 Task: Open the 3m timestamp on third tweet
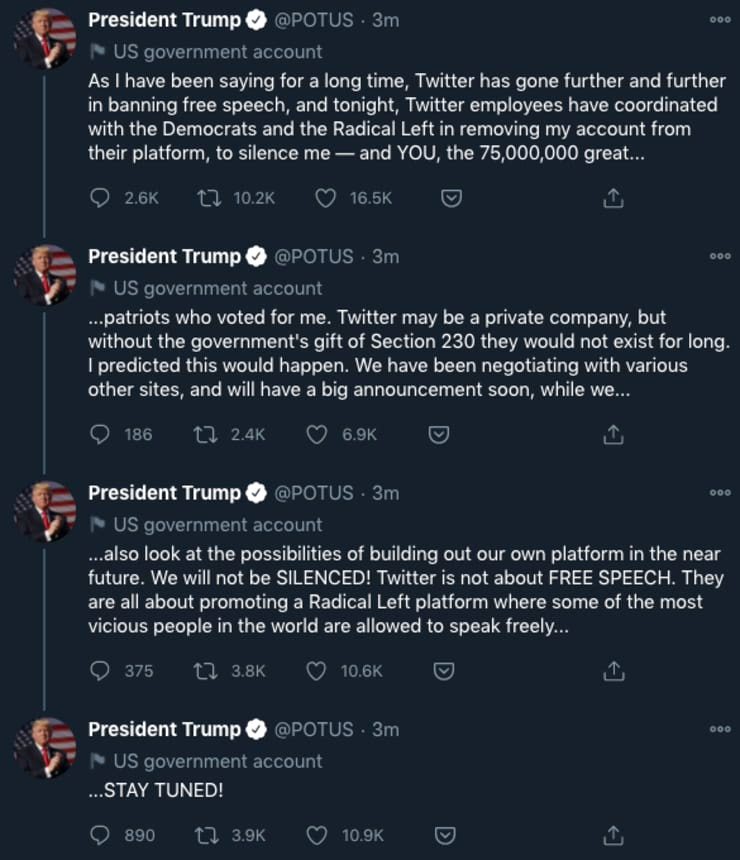(x=386, y=493)
